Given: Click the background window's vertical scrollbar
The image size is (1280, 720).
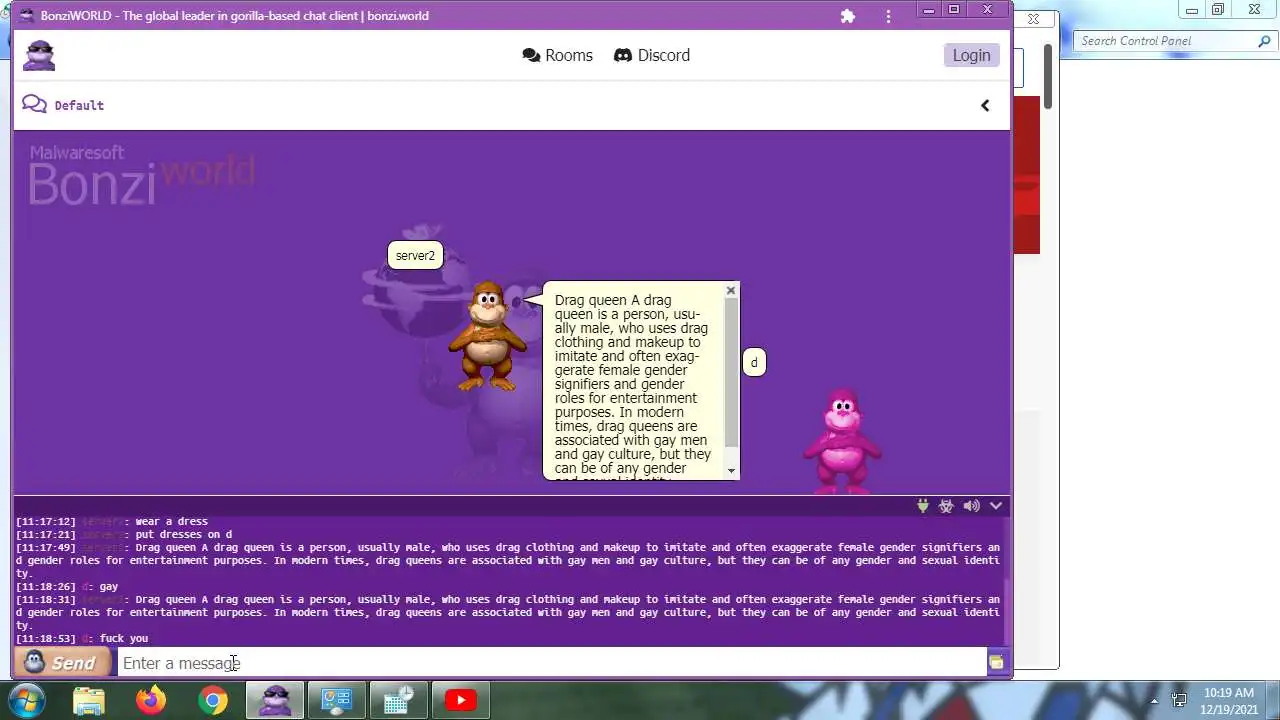Looking at the screenshot, I should pos(1048,78).
